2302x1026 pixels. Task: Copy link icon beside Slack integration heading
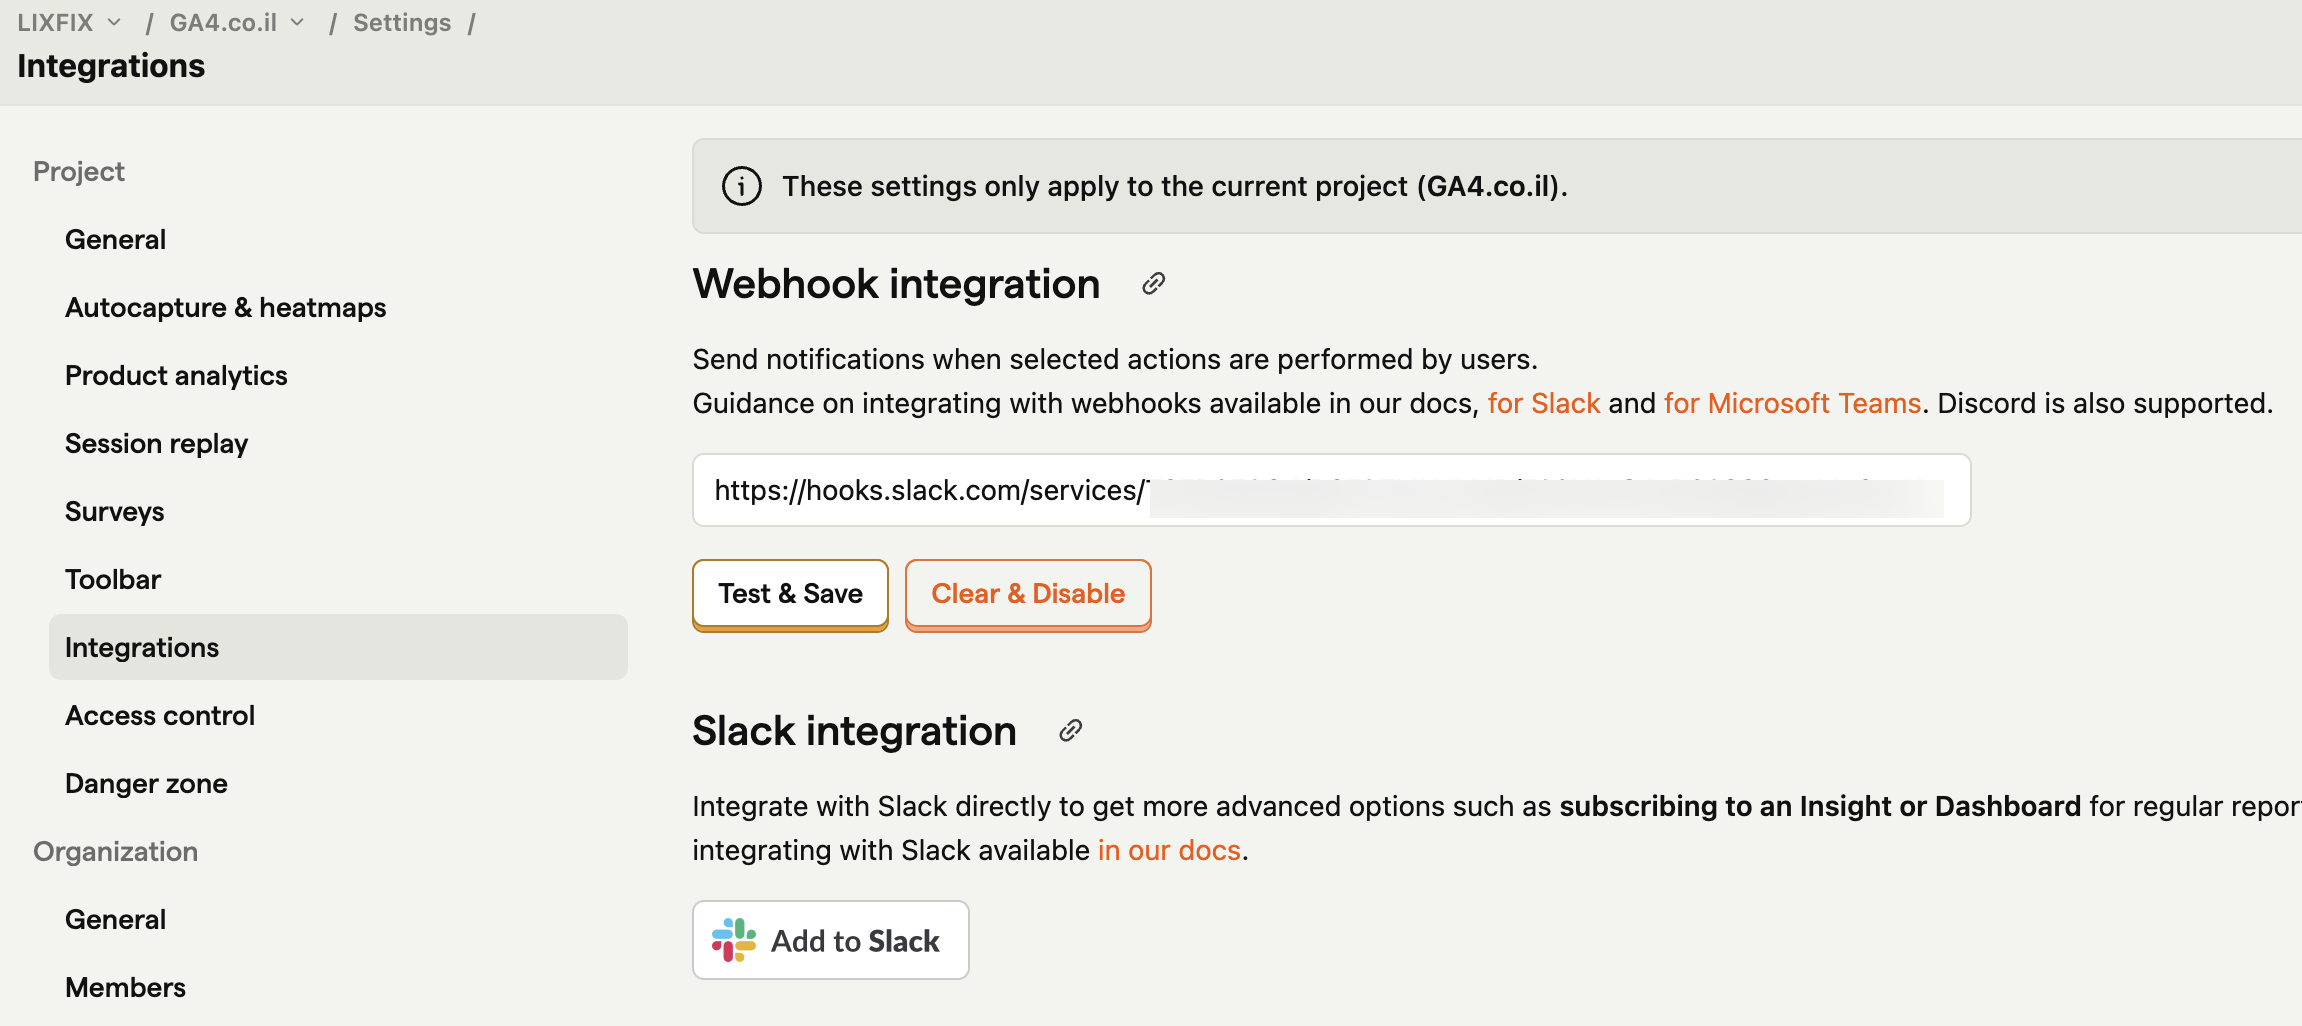point(1070,731)
